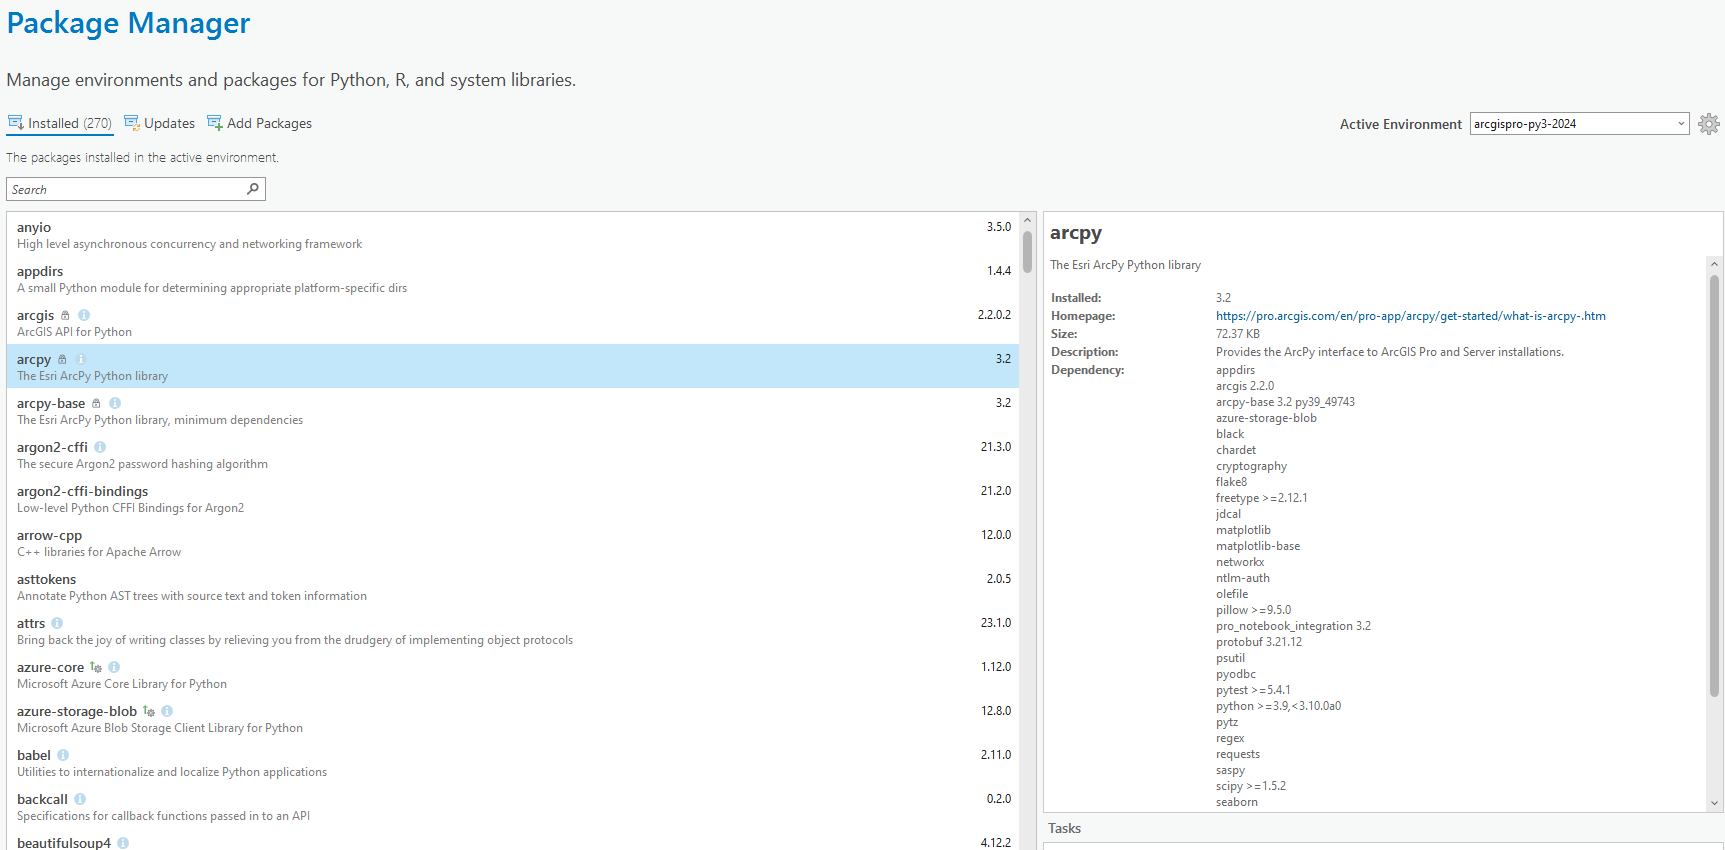Select the anyio package row
Screen dimensions: 1725x850
tap(513, 235)
